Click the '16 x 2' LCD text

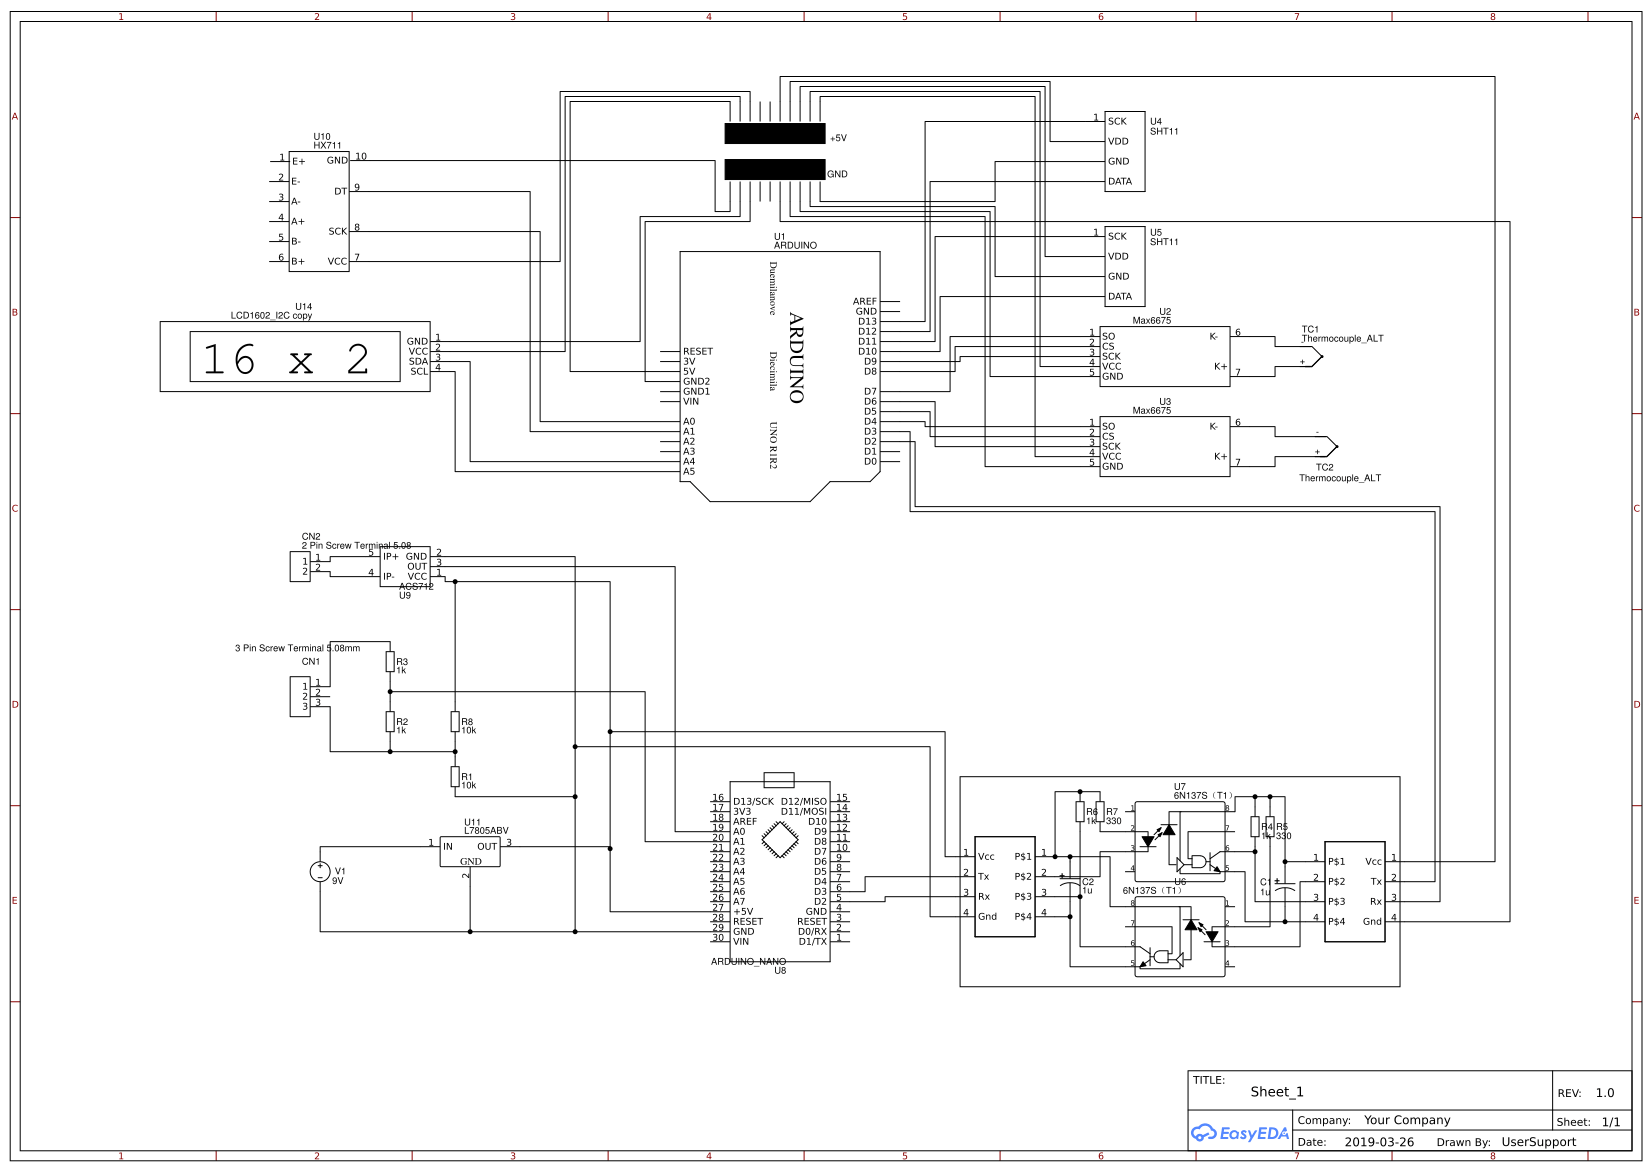pos(287,359)
